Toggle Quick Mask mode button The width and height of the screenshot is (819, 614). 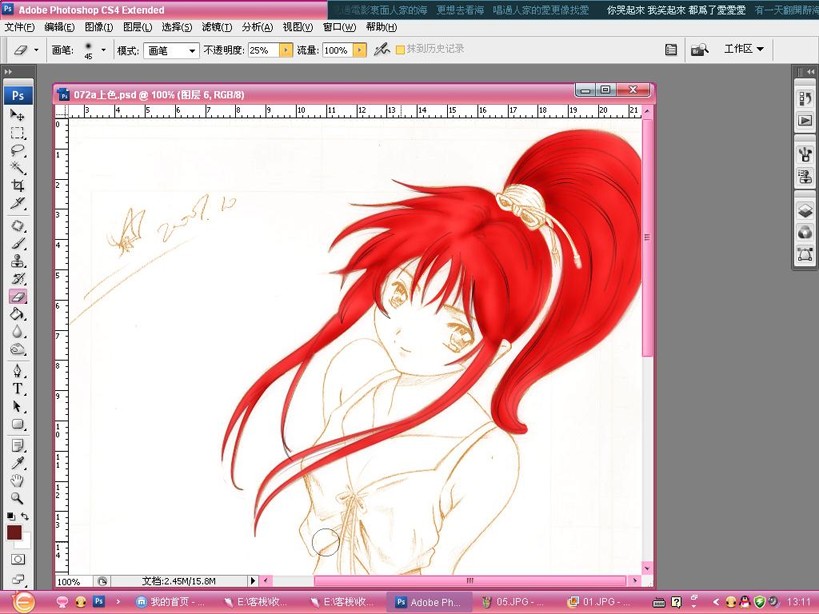pyautogui.click(x=18, y=560)
